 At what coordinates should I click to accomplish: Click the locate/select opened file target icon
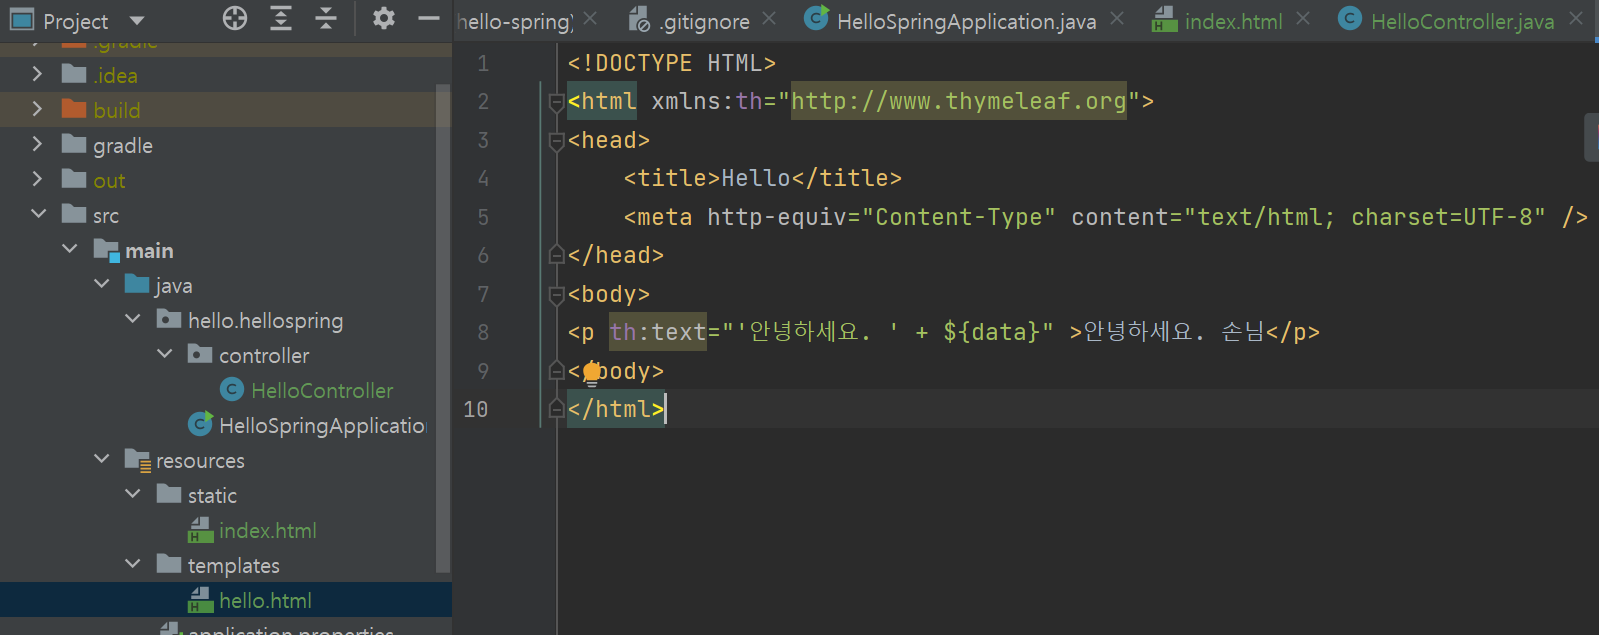tap(235, 18)
